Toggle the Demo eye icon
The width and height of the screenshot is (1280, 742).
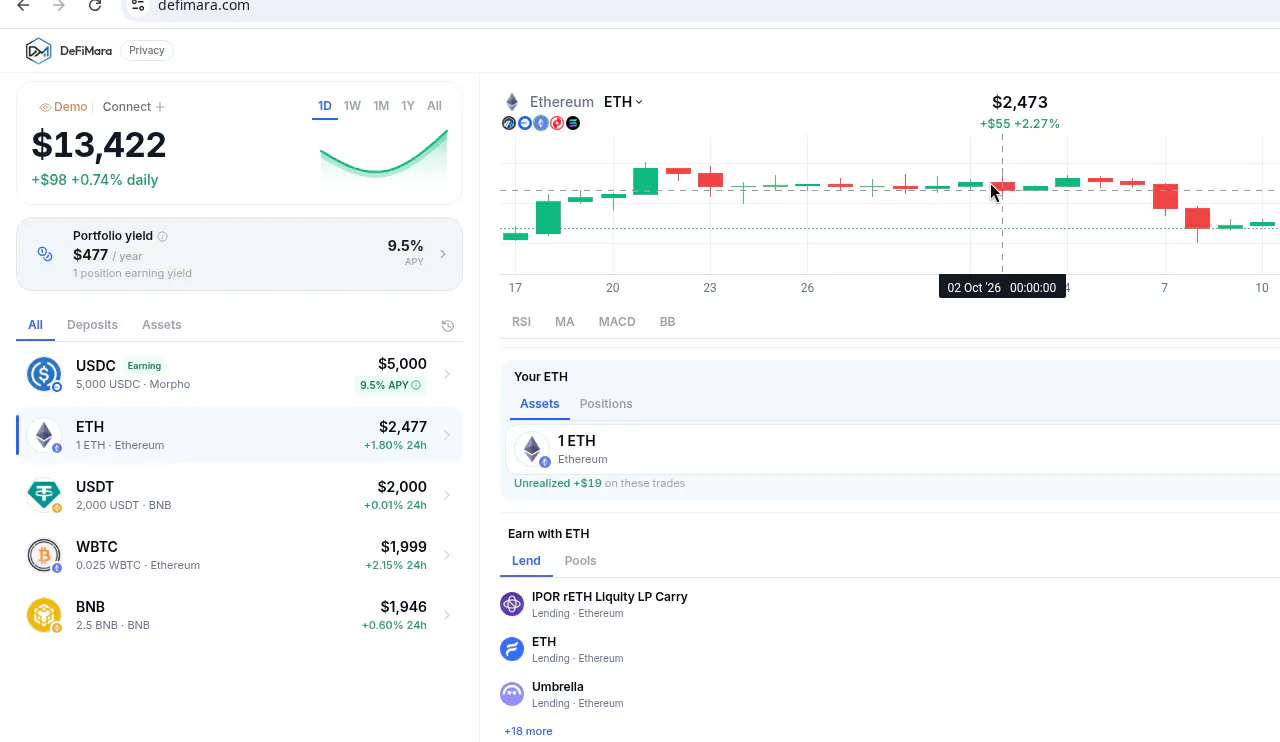click(x=45, y=107)
